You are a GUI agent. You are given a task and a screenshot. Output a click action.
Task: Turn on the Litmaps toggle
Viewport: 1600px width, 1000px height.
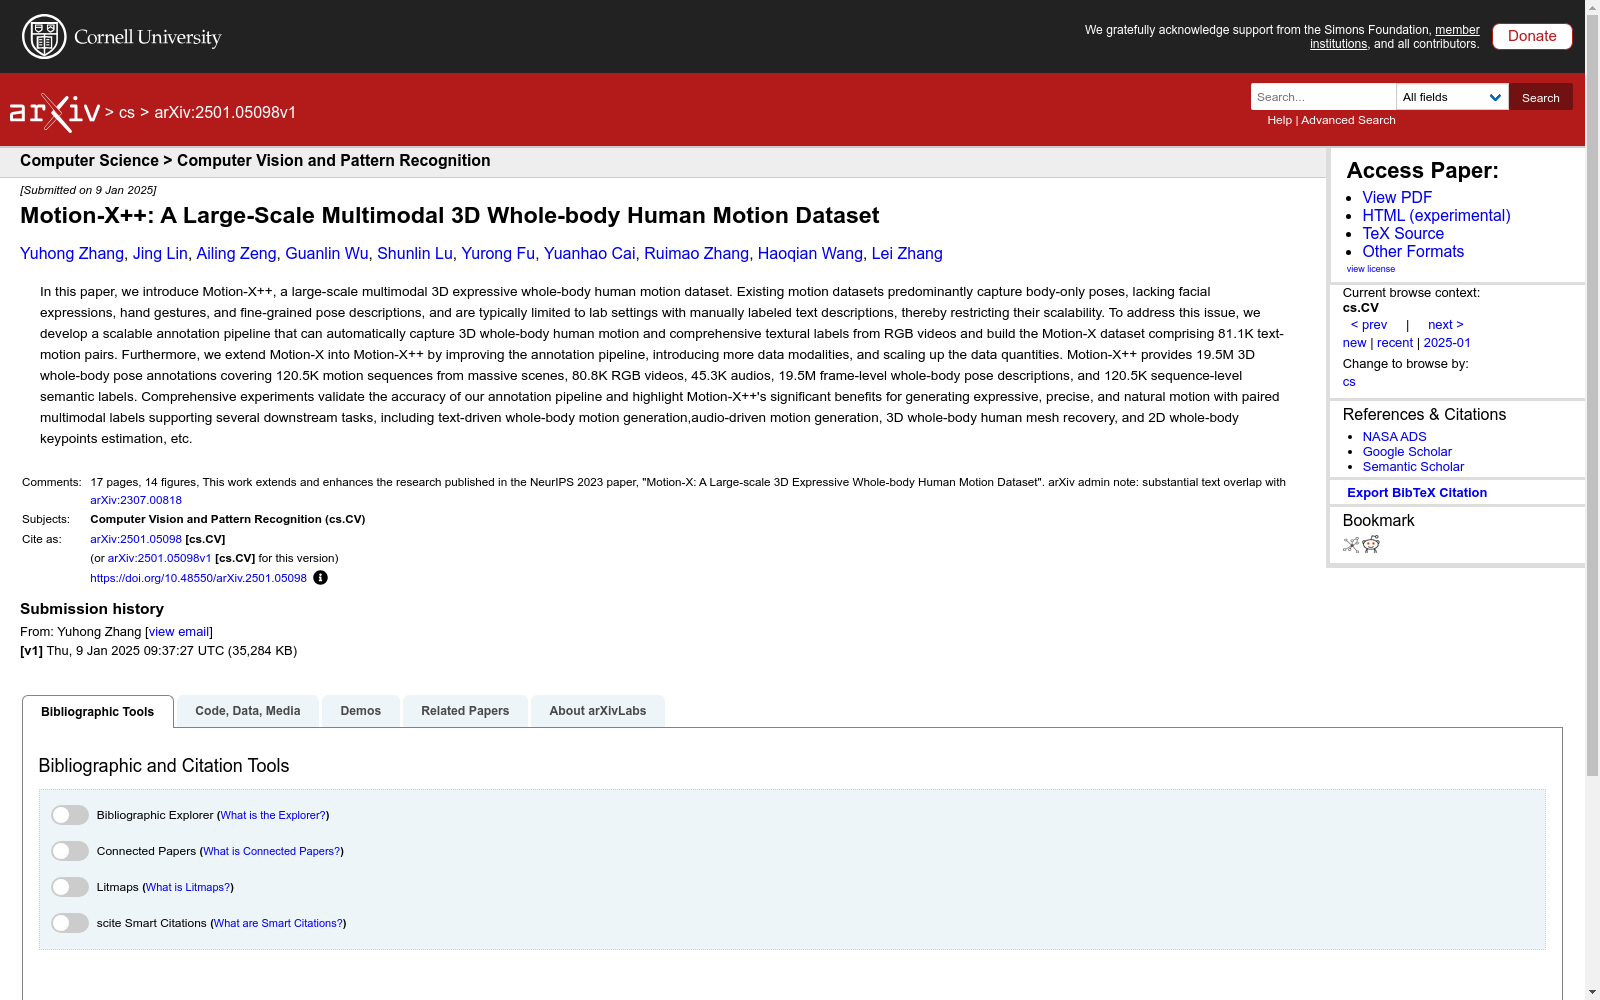70,887
